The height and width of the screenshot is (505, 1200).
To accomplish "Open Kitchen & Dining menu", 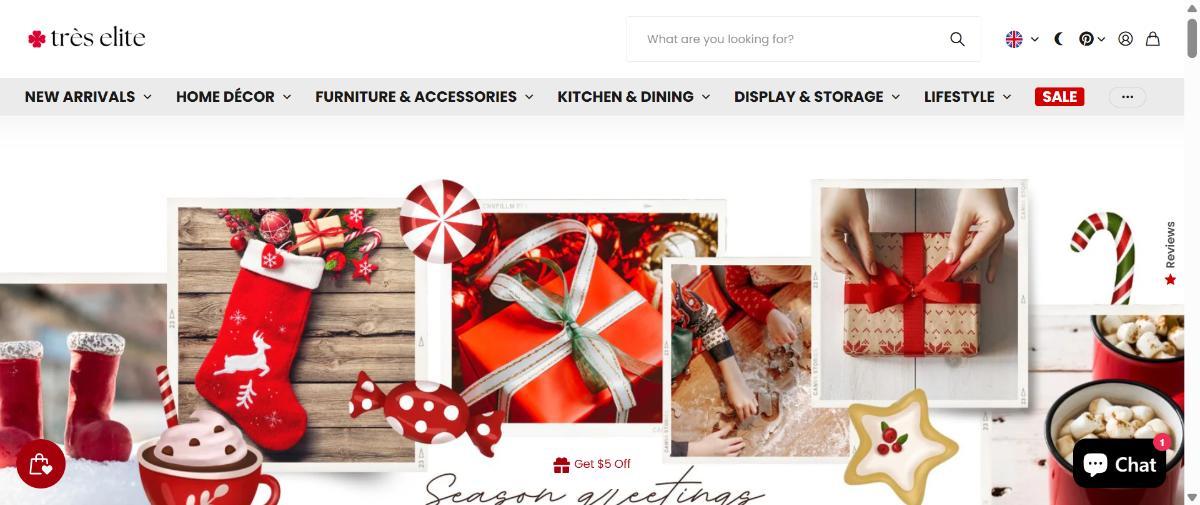I will 633,97.
